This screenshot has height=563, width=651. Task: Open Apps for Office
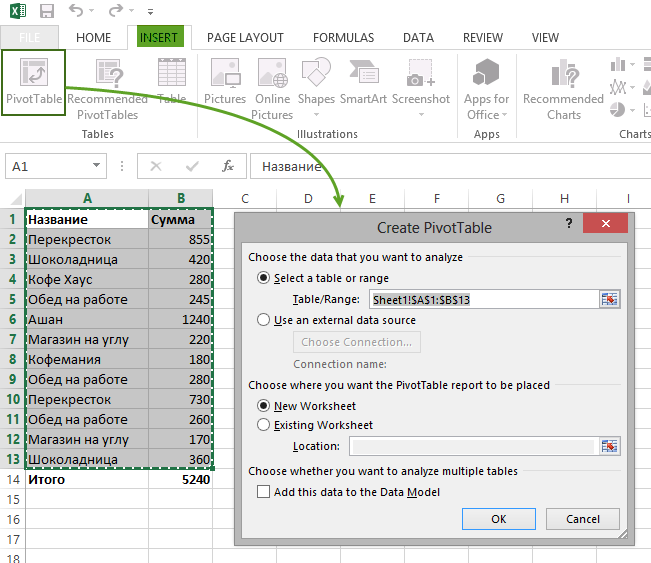[x=486, y=88]
